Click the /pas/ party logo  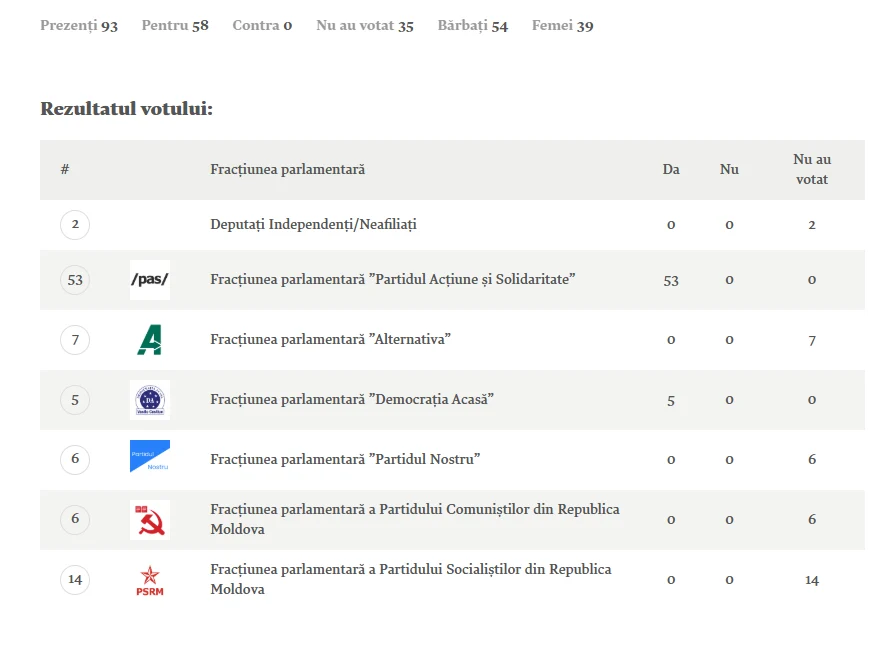point(150,280)
